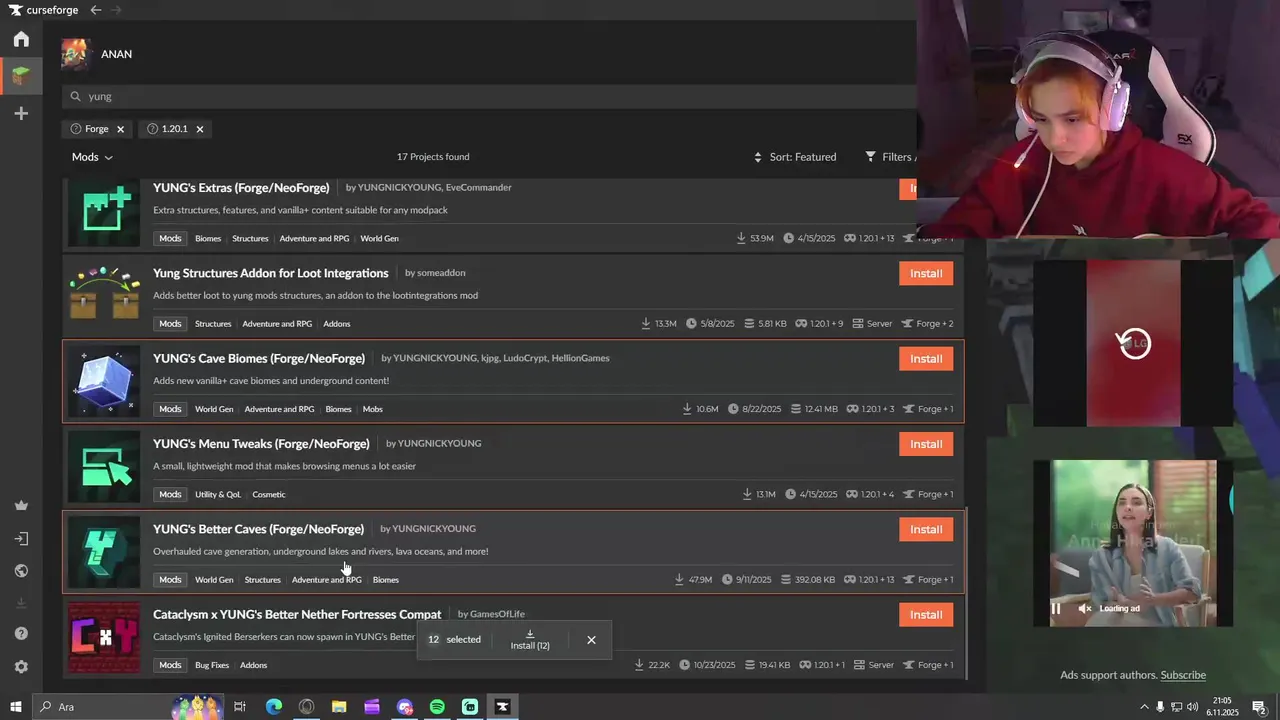The width and height of the screenshot is (1280, 720).
Task: Open YUNG's Cave Biomes cube thumbnail
Action: (104, 382)
